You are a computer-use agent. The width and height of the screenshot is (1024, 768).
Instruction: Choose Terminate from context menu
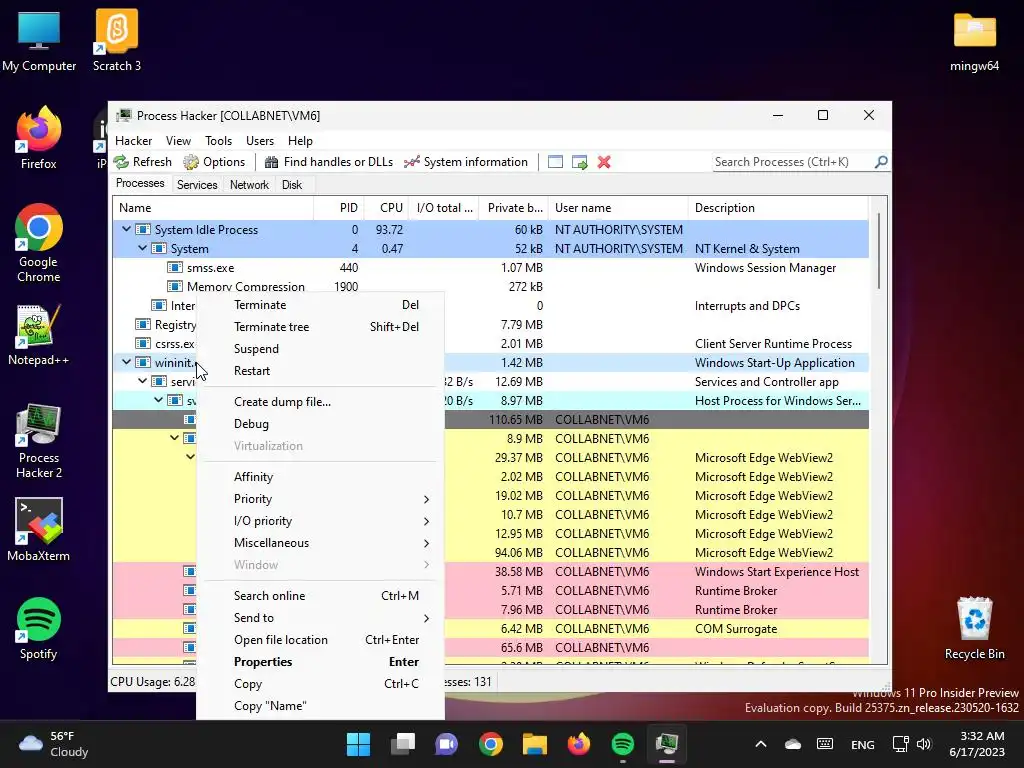[x=320, y=305]
